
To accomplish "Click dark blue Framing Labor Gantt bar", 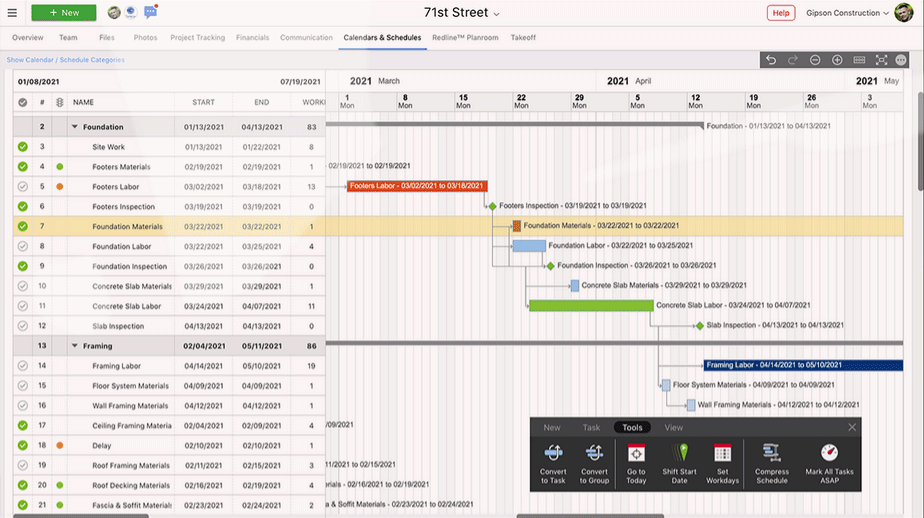I will coord(803,365).
